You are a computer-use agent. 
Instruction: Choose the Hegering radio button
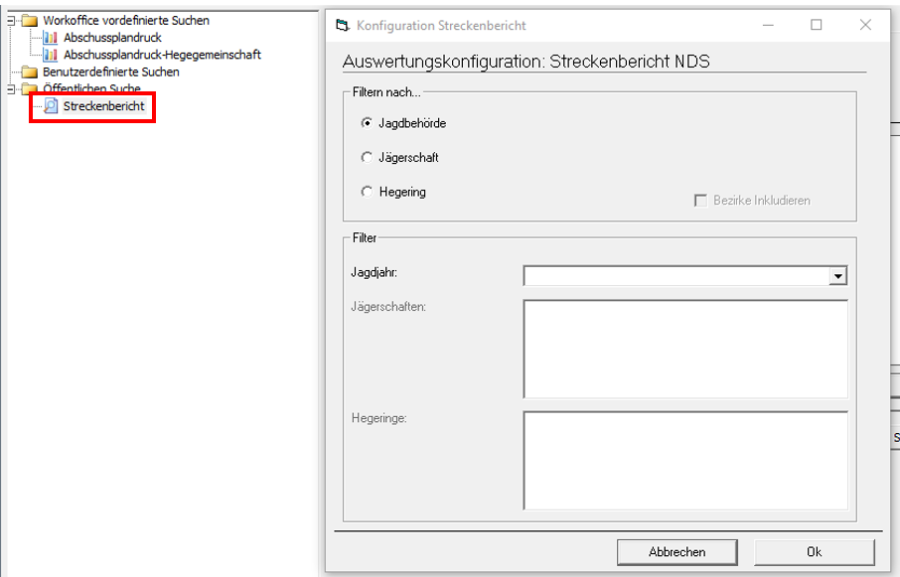367,192
